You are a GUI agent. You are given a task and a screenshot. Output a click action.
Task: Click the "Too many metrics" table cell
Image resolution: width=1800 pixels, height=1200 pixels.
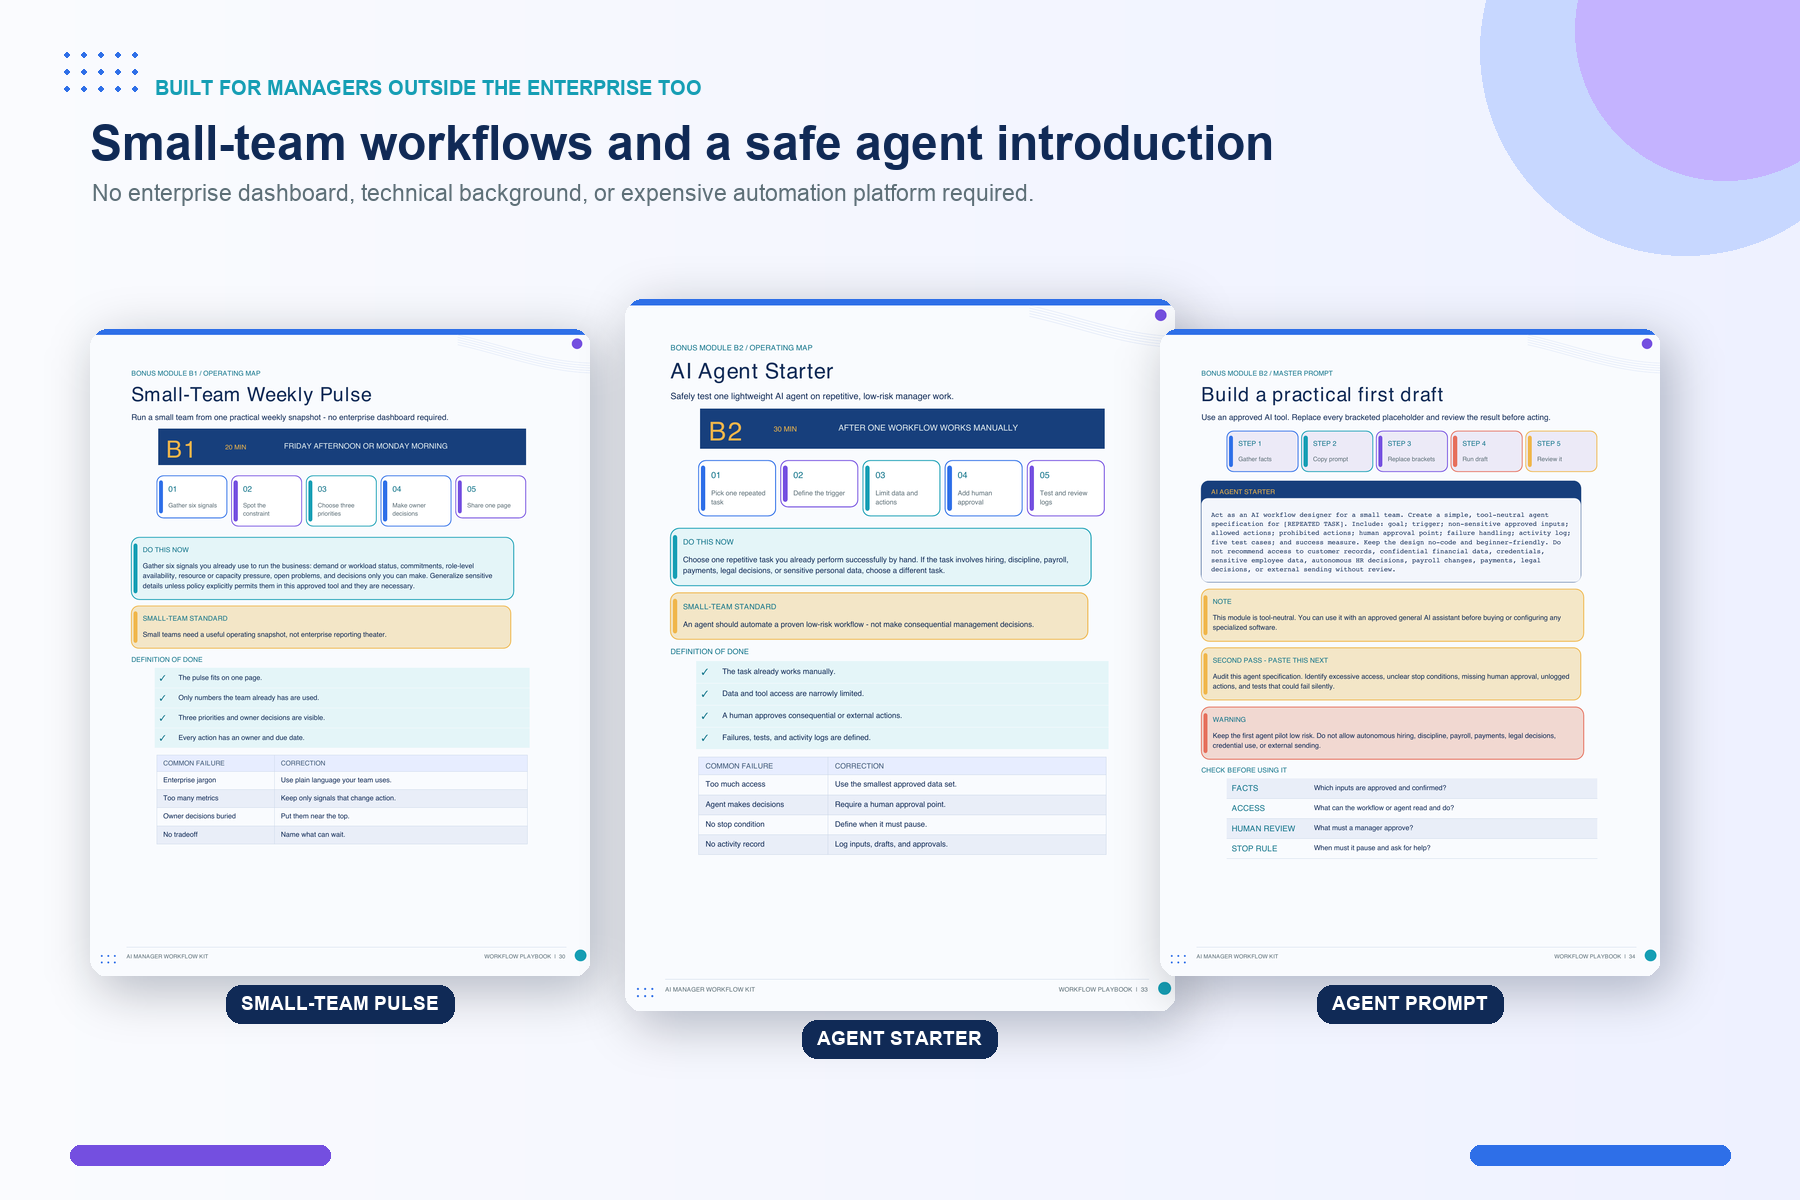pyautogui.click(x=215, y=798)
